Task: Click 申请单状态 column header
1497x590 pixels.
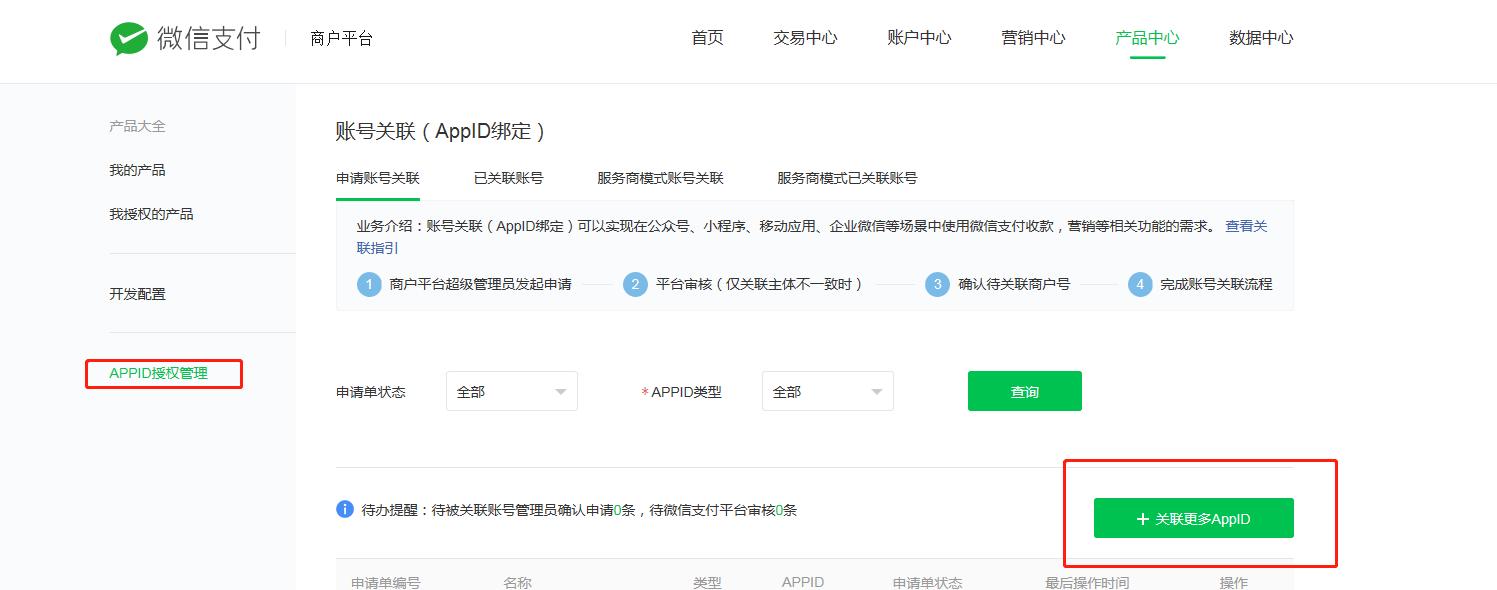Action: pos(927,582)
